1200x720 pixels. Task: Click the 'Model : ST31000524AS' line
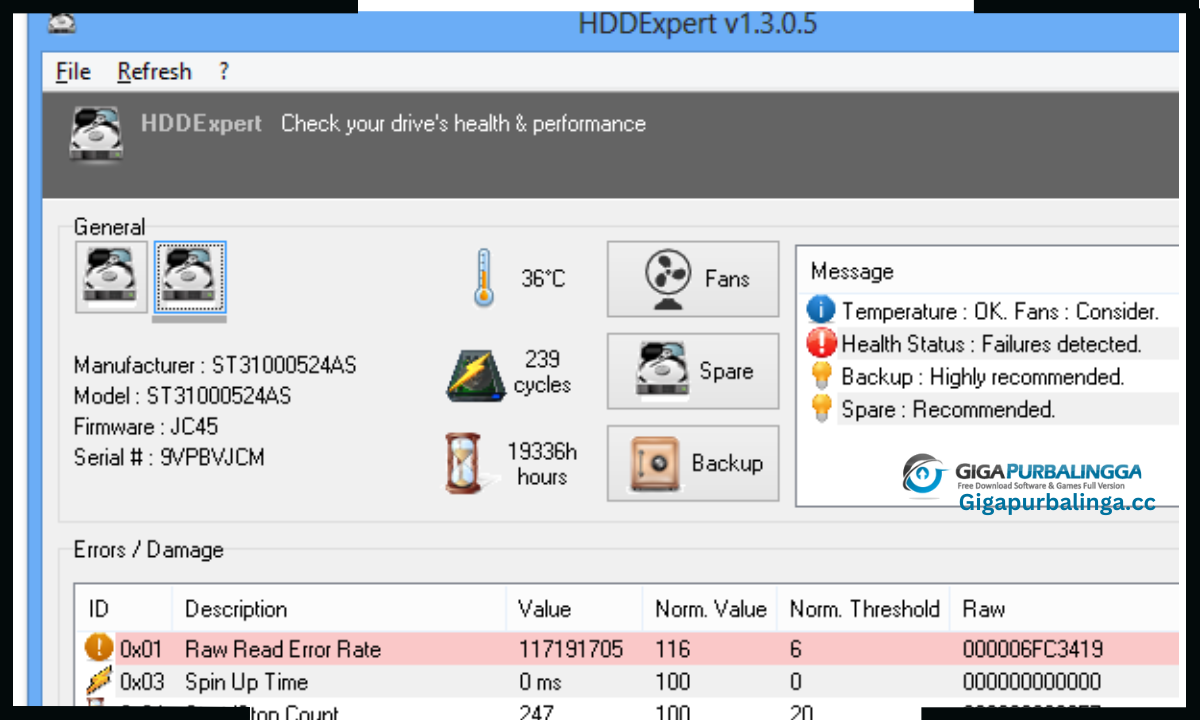click(x=182, y=396)
